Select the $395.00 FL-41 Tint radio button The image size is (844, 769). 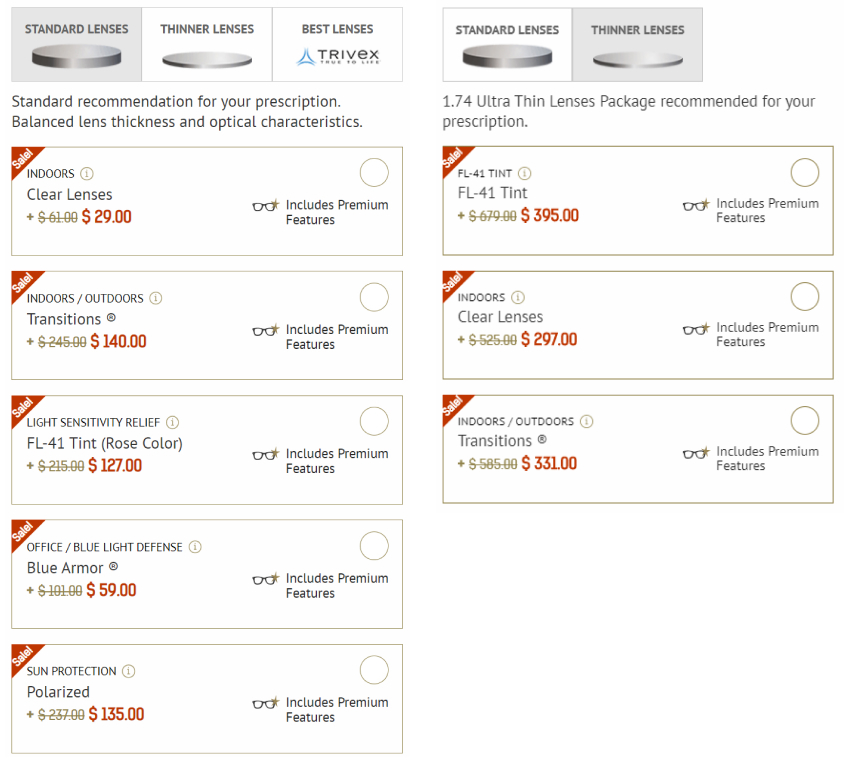tap(805, 173)
